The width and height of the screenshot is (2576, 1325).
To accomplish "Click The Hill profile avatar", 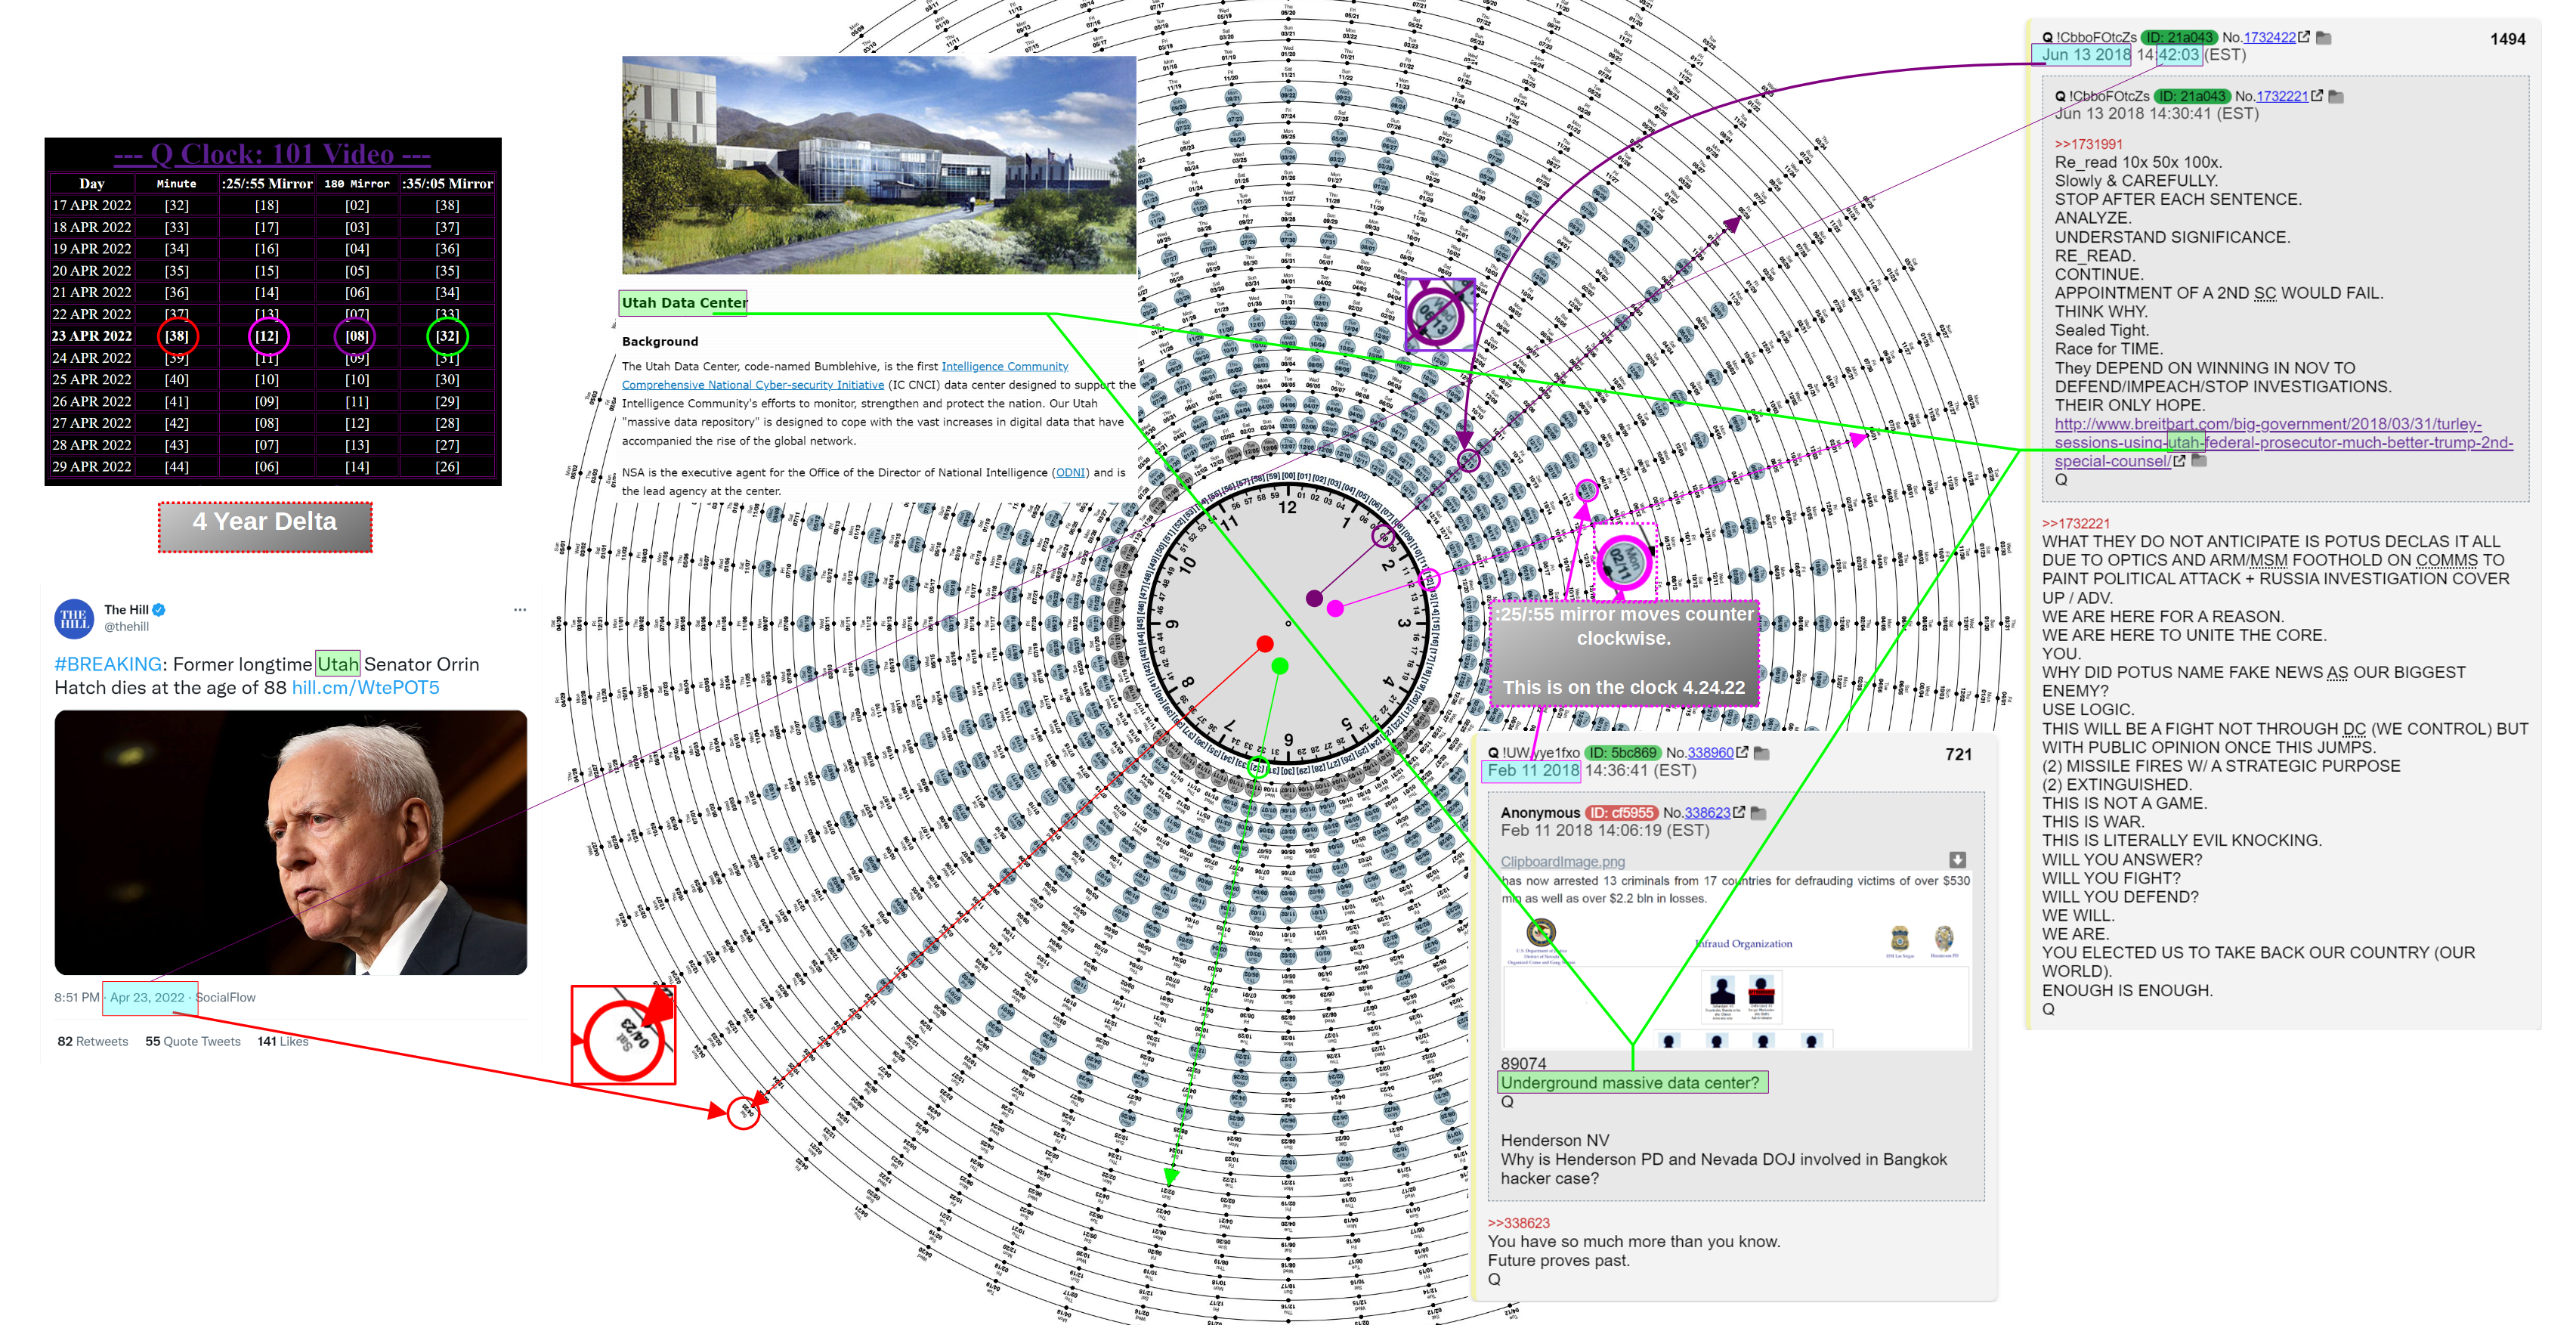I will 74,619.
